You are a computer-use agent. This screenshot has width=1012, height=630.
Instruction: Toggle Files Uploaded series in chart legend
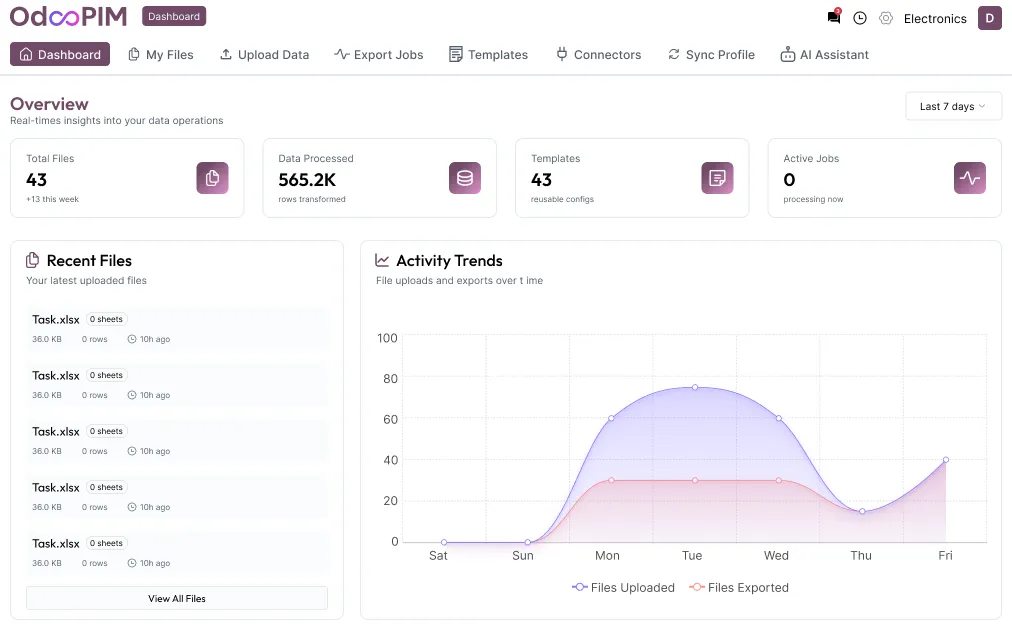coord(624,588)
